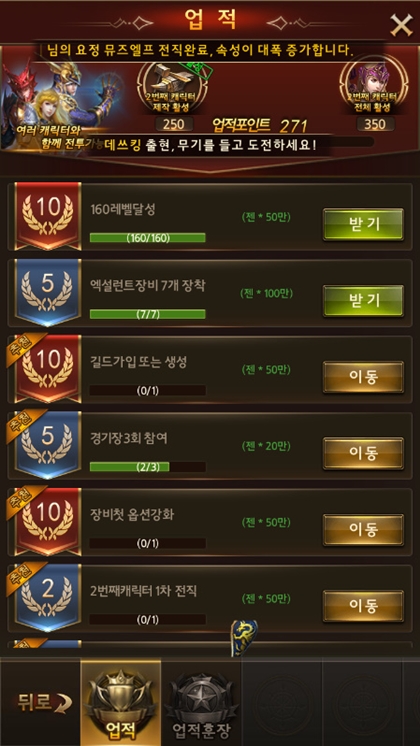Screen dimensions: 420x746
Task: Go to 길드가입 또는 생성 via 이동
Action: point(363,377)
